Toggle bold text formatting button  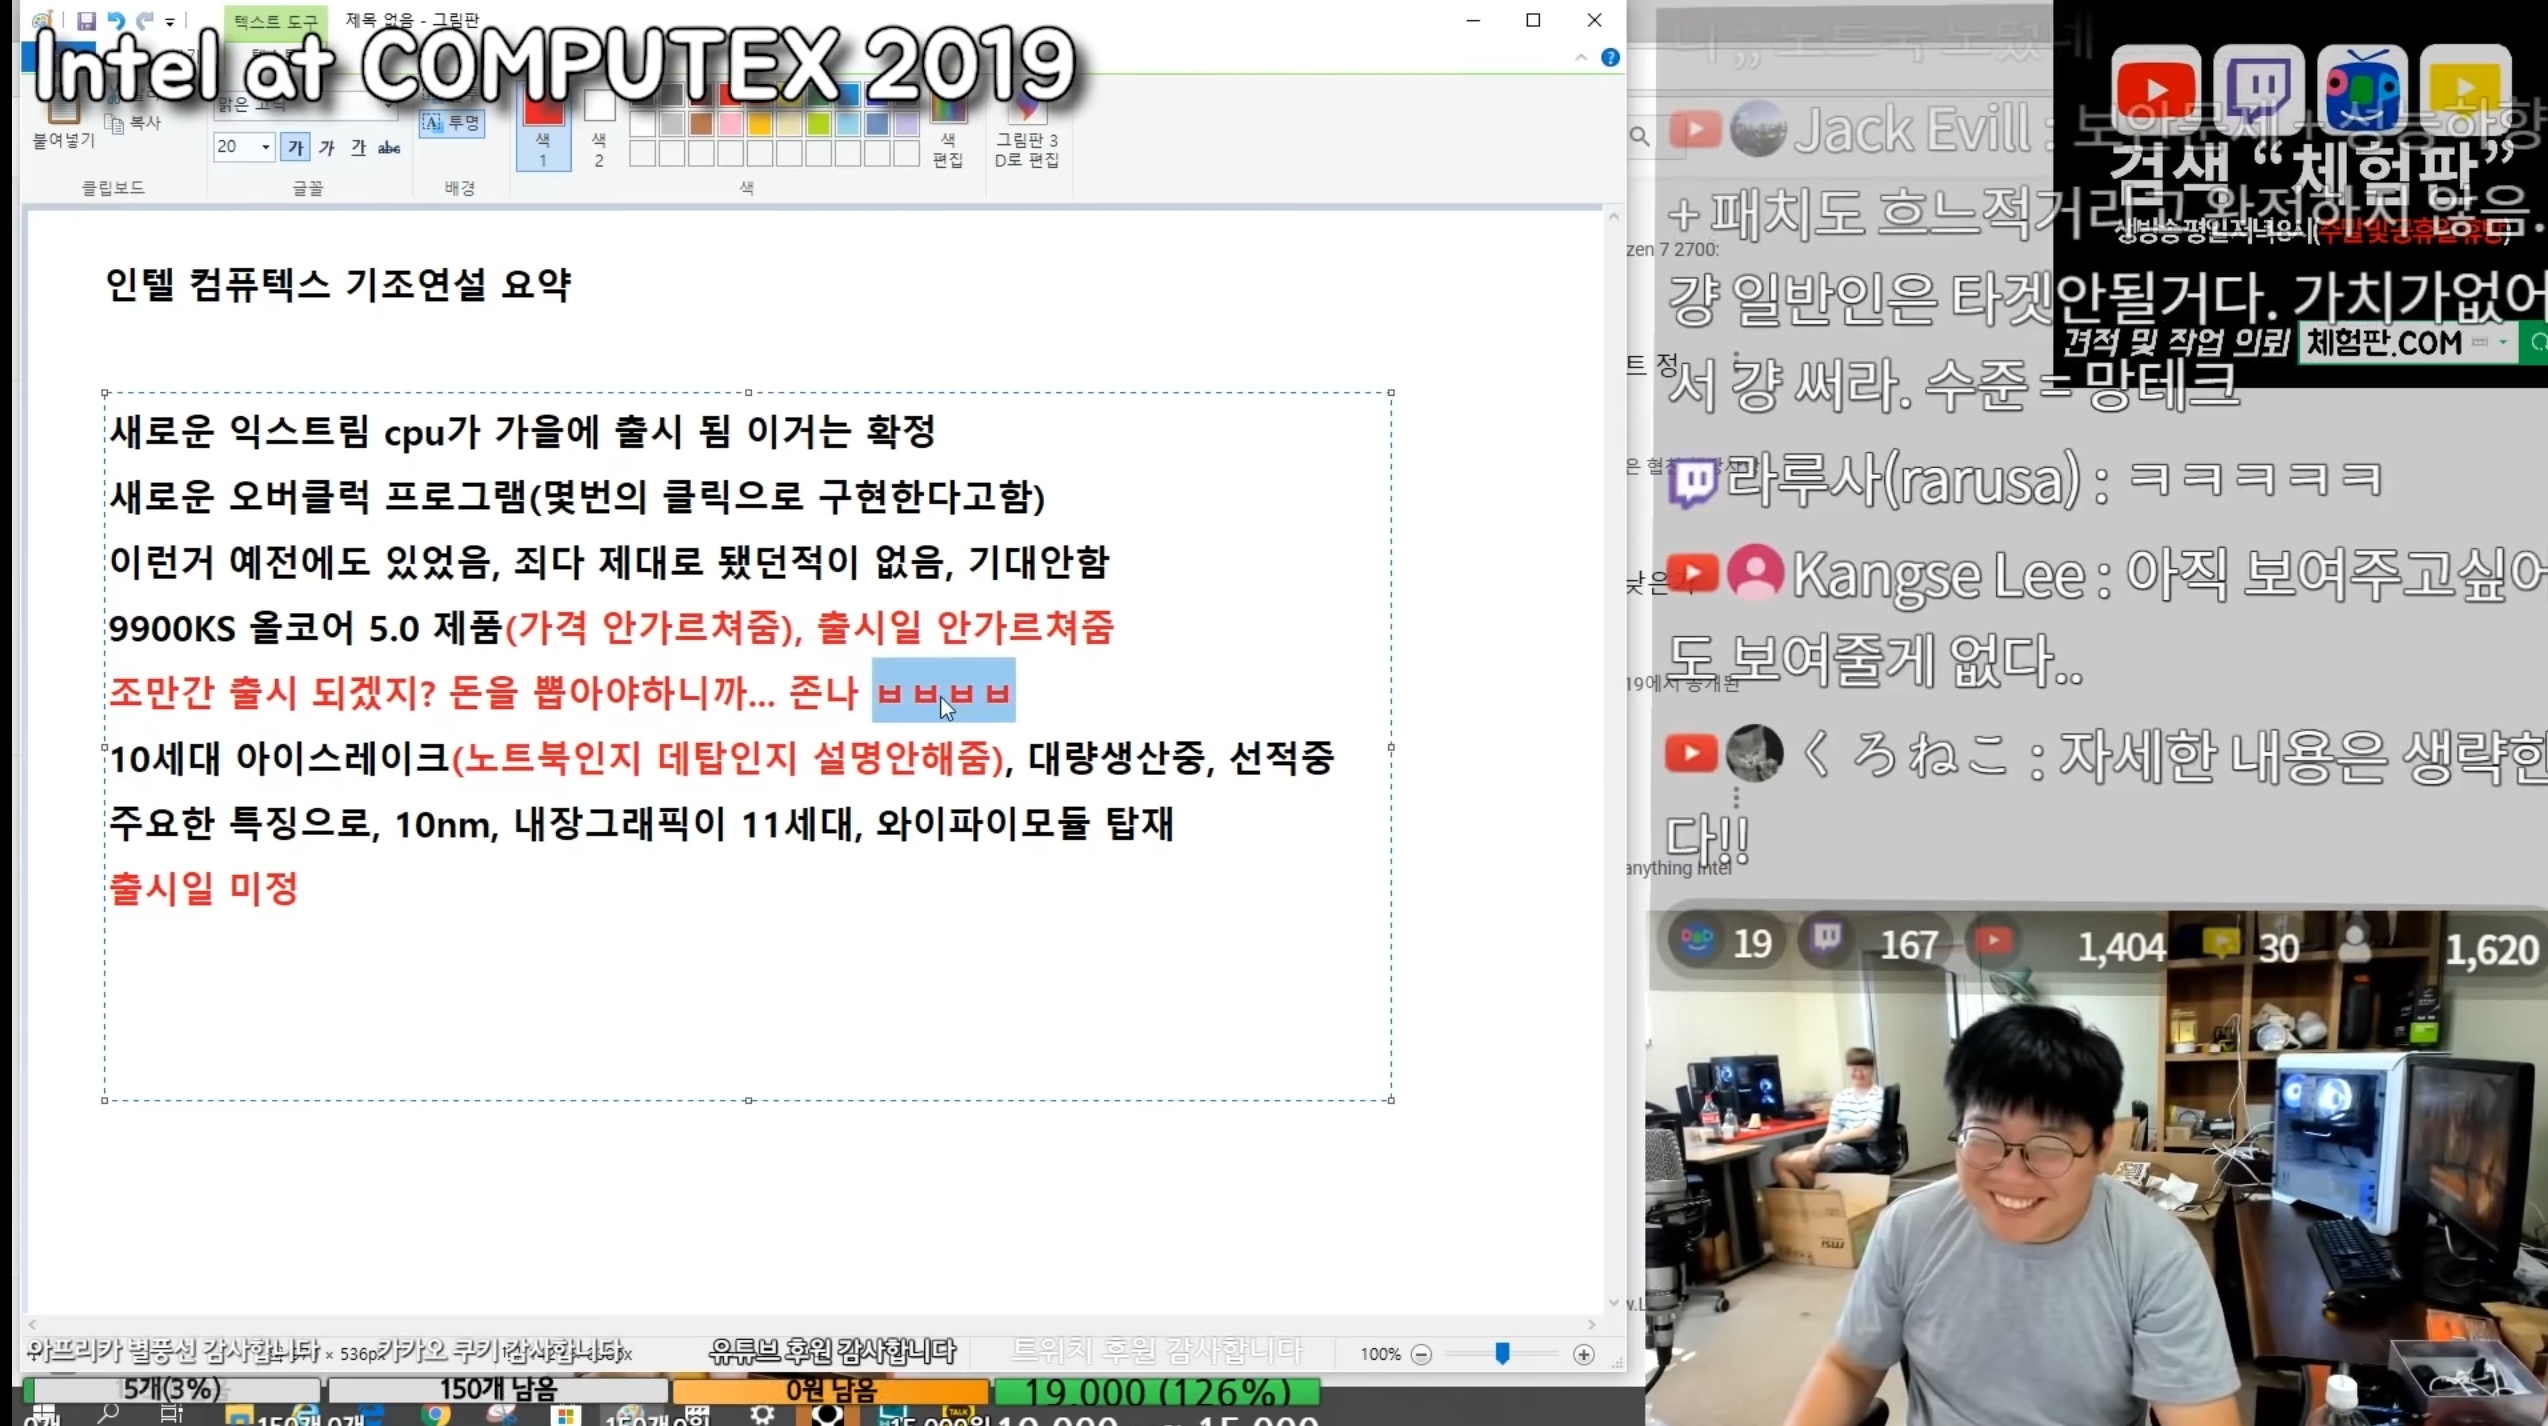tap(295, 148)
